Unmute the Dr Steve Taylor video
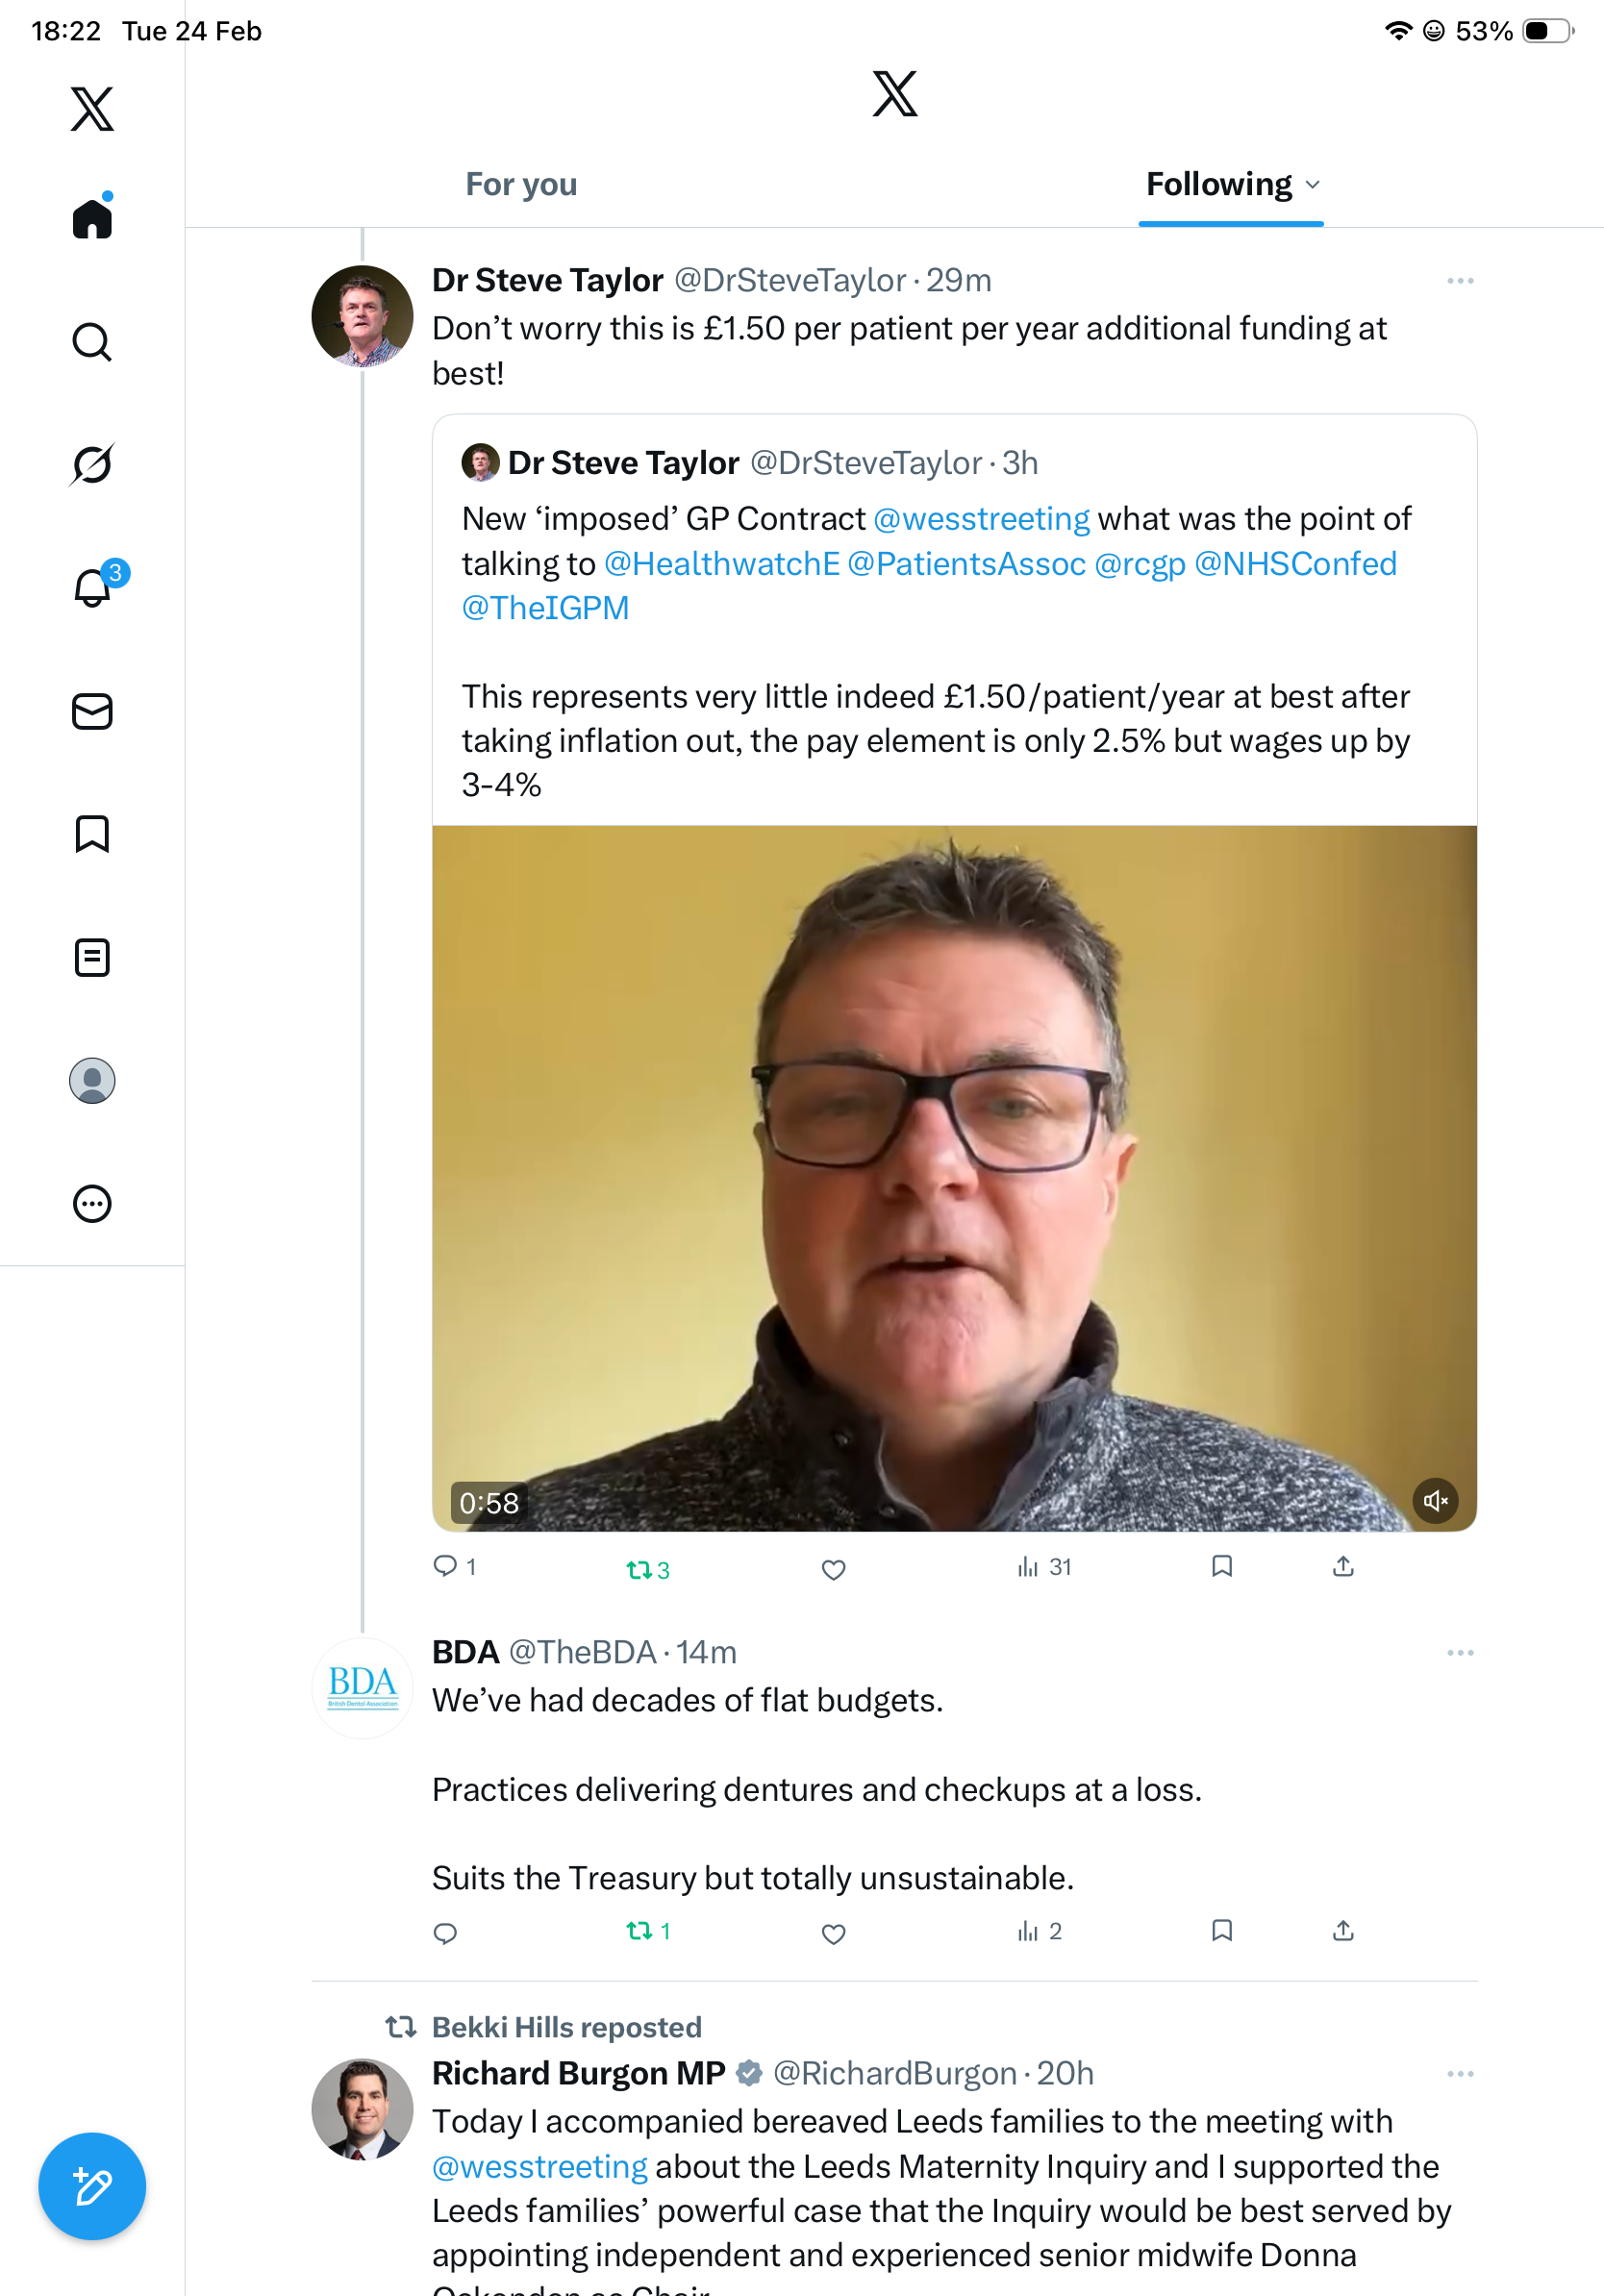Viewport: 1604px width, 2296px height. tap(1435, 1501)
